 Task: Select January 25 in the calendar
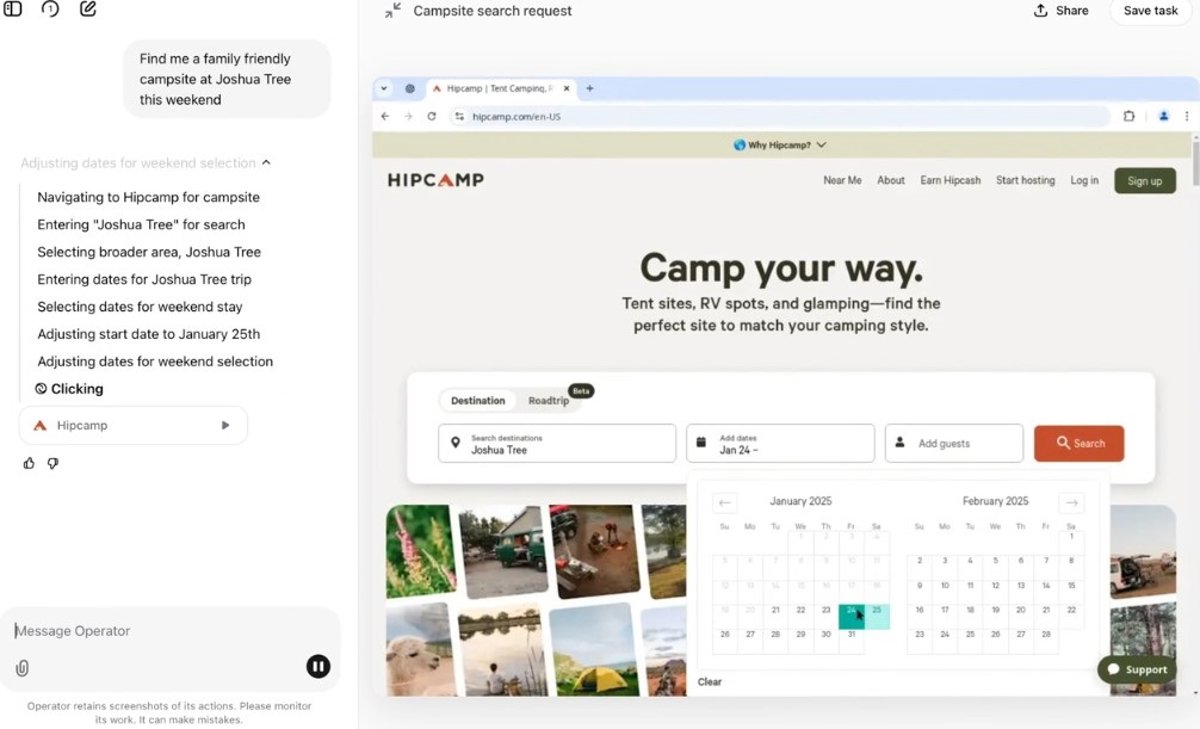pos(877,610)
